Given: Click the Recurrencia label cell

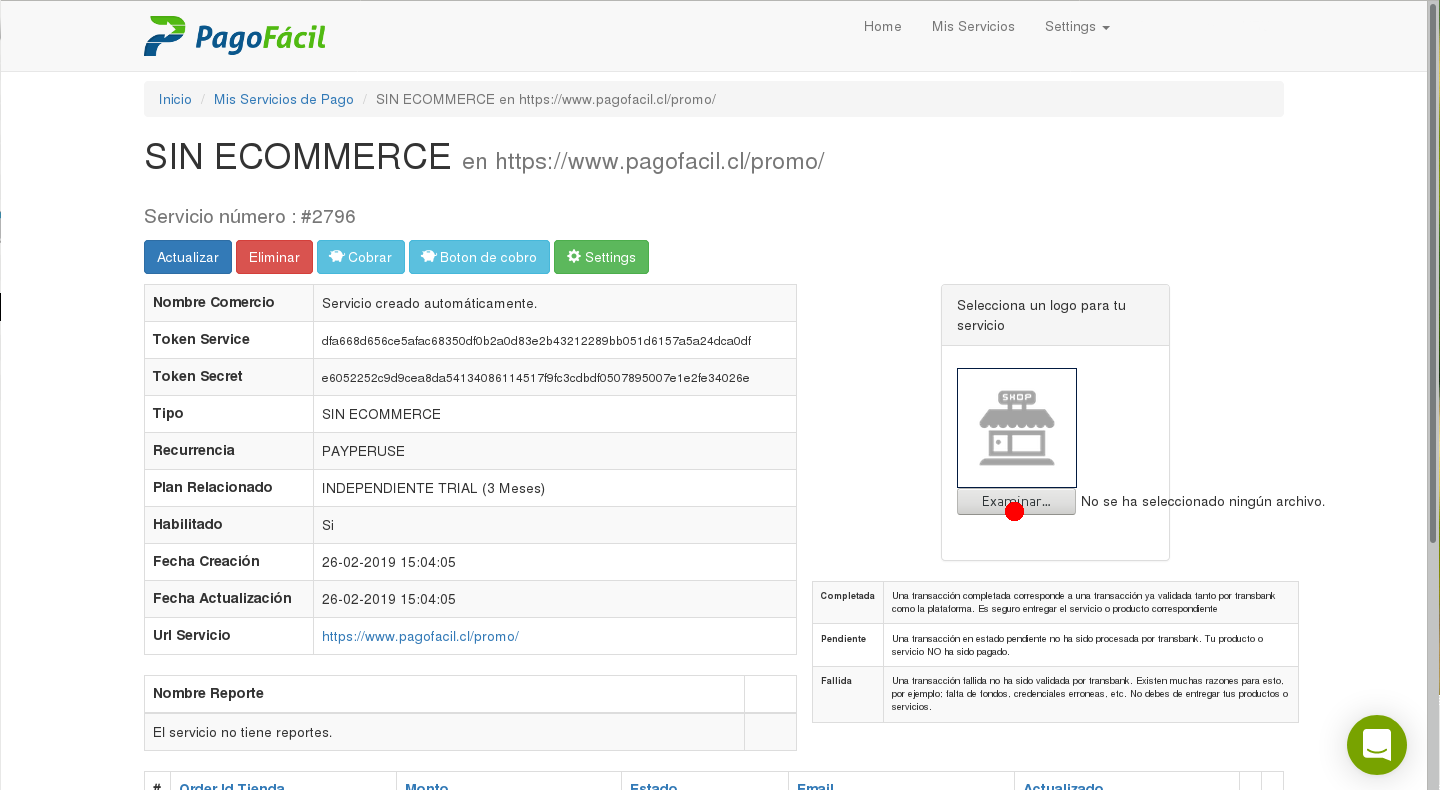Looking at the screenshot, I should pyautogui.click(x=229, y=451).
